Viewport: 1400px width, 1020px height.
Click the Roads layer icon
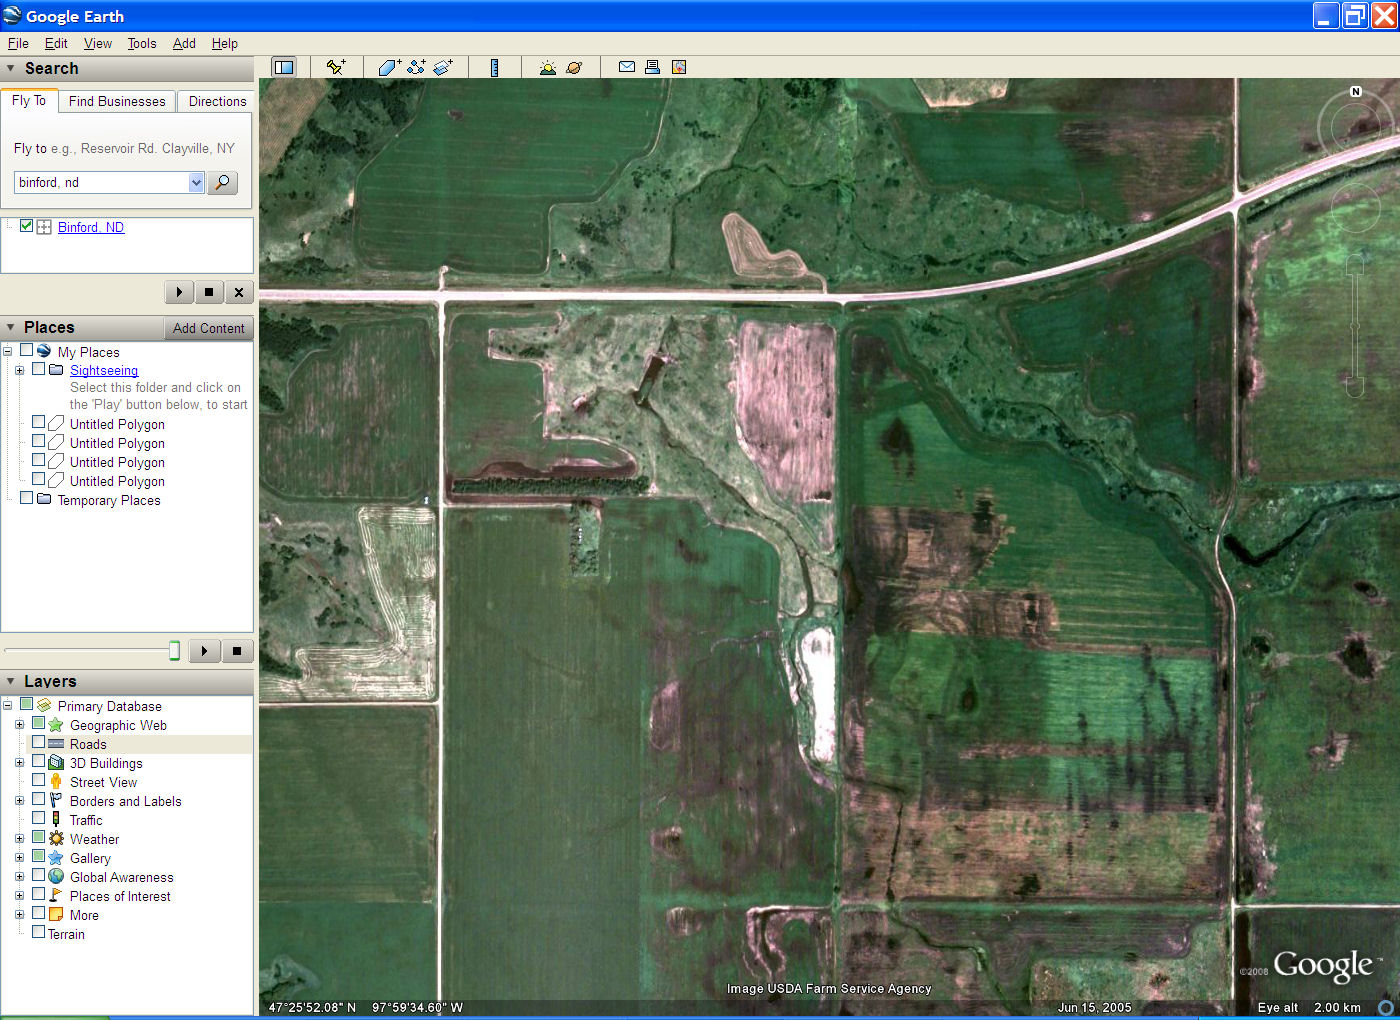pyautogui.click(x=56, y=744)
